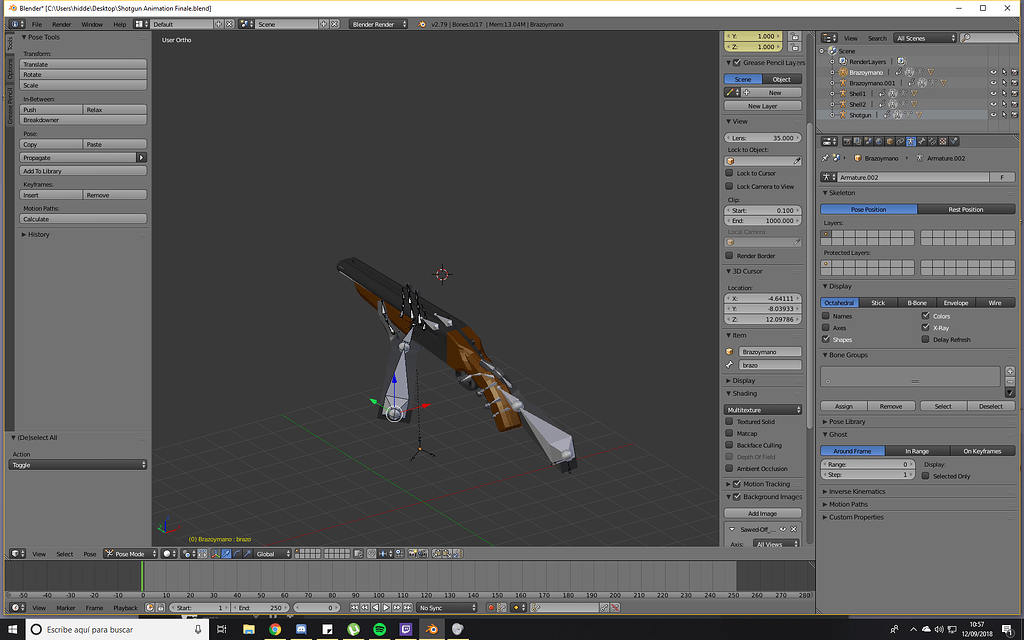Screen dimensions: 1024x640
Task: Jump to the last frame in timeline
Action: pyautogui.click(x=408, y=608)
